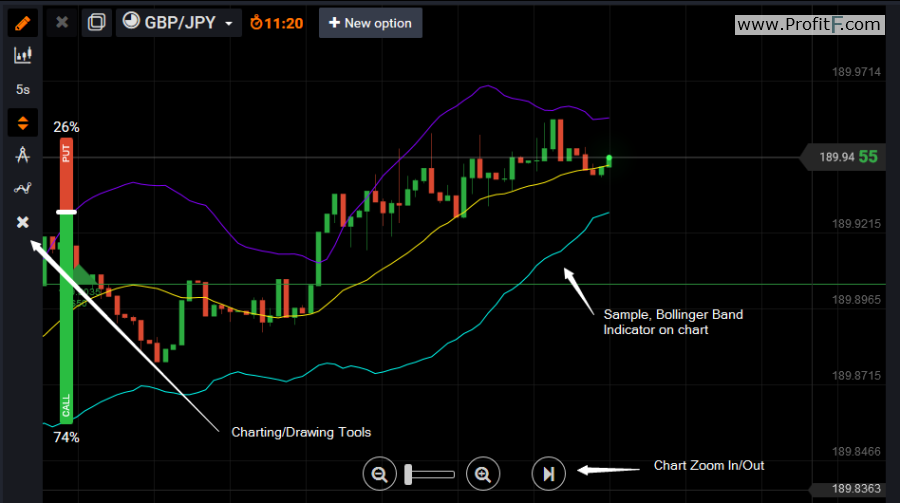Adjust the chart zoom slider handle
900x503 pixels.
tap(408, 474)
